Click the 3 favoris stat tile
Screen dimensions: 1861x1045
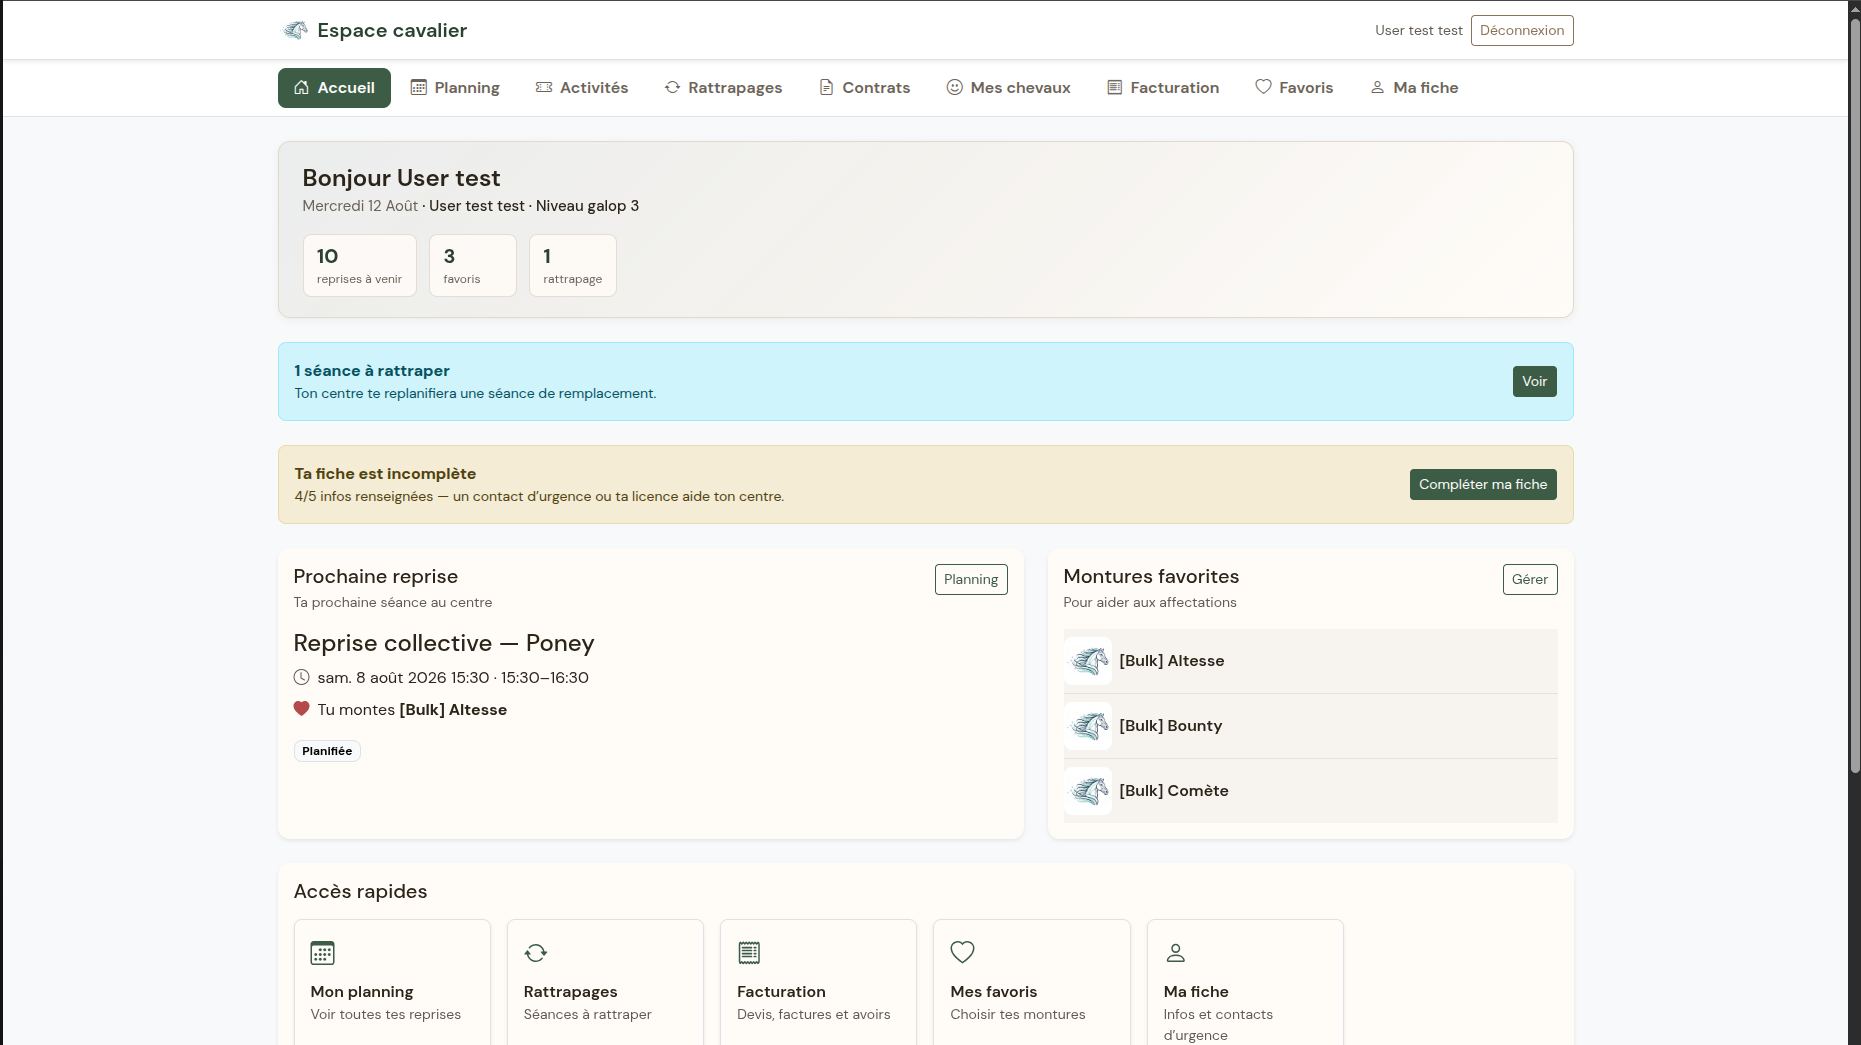click(473, 265)
